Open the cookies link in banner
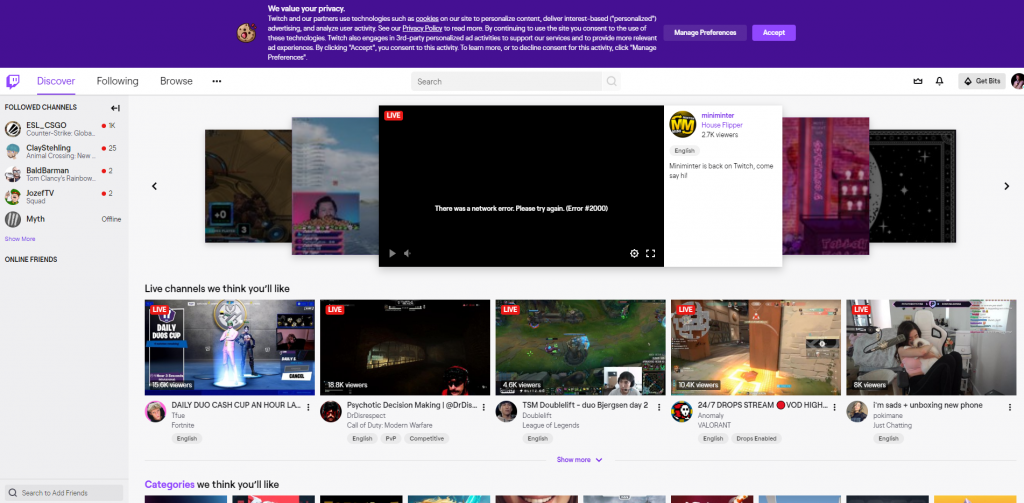 pyautogui.click(x=426, y=19)
